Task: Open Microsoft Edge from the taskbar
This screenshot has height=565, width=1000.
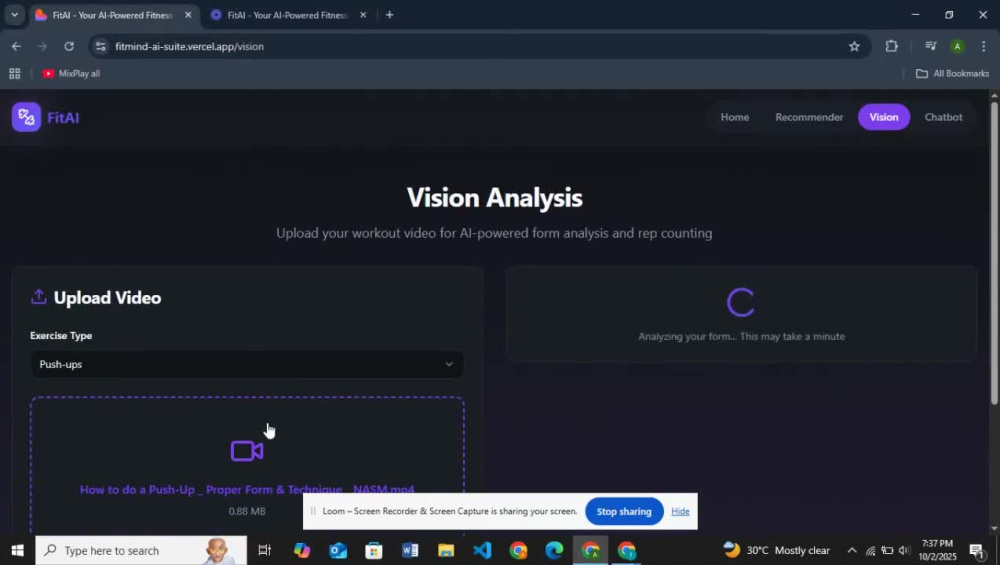Action: [554, 550]
